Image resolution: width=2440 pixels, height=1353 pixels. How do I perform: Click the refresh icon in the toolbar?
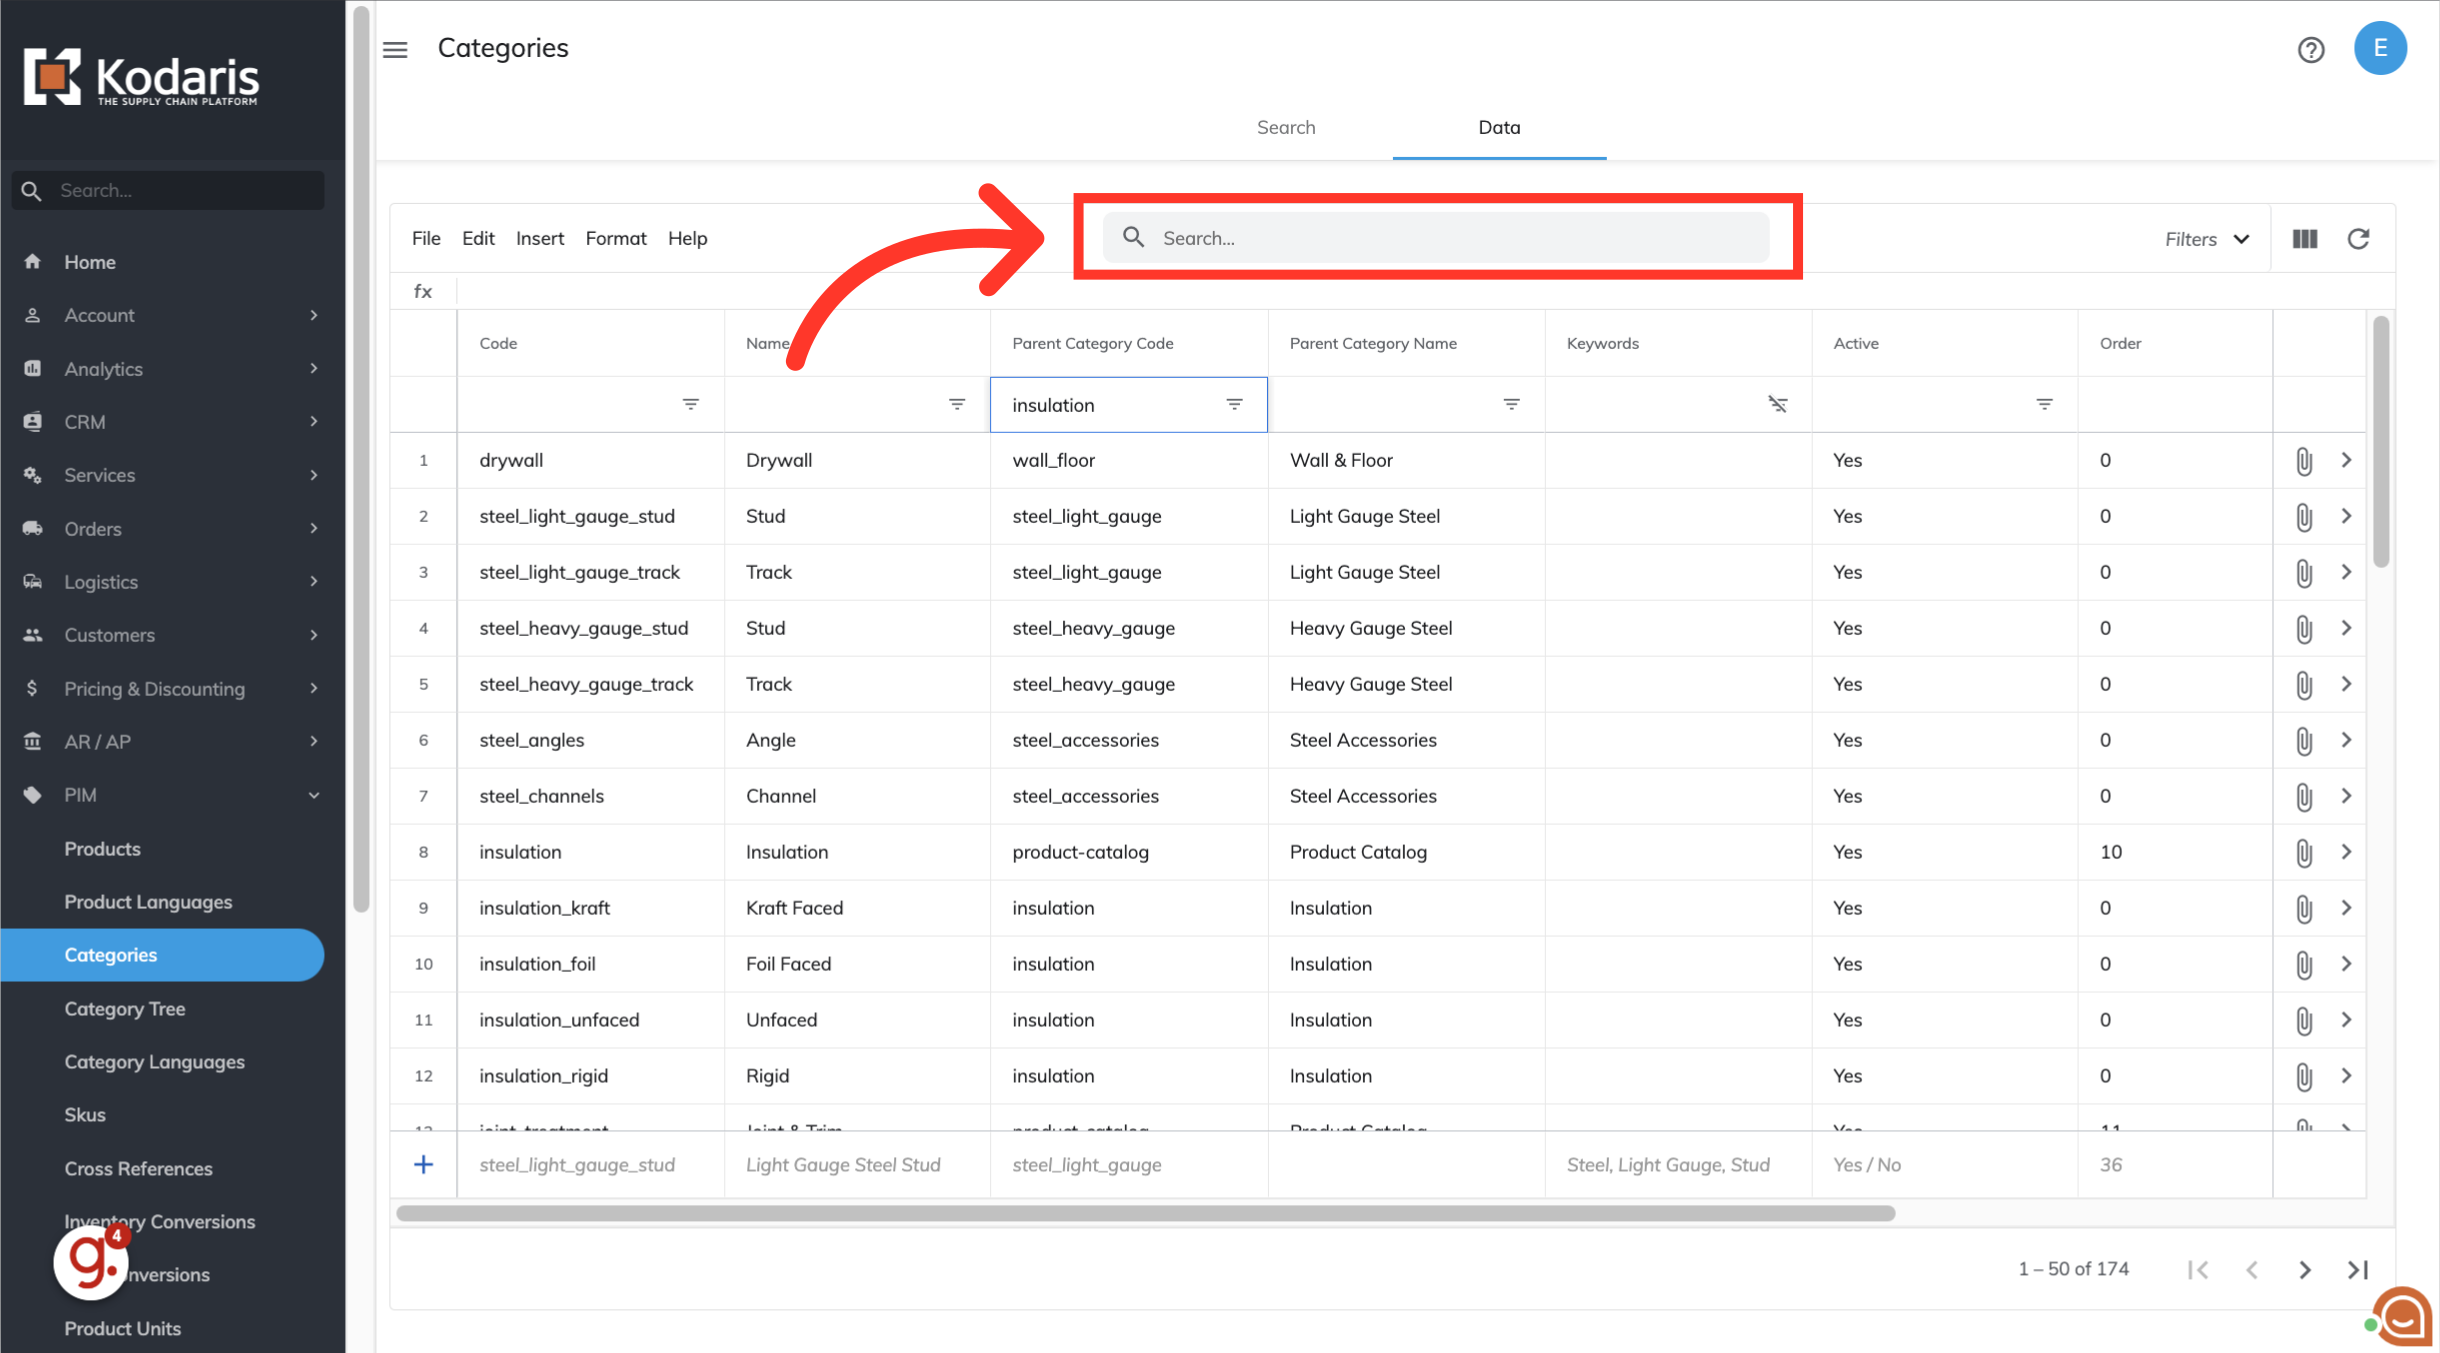tap(2358, 239)
